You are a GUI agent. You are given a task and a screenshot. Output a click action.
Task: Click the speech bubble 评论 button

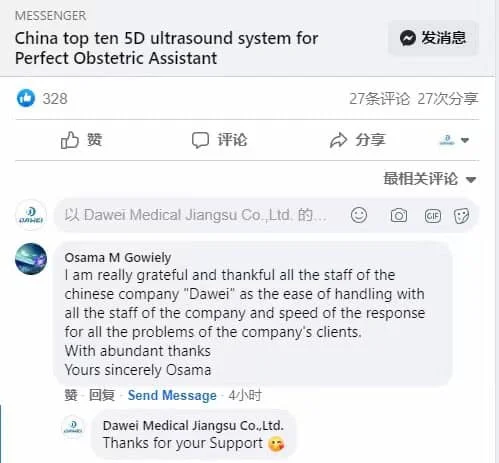[219, 140]
